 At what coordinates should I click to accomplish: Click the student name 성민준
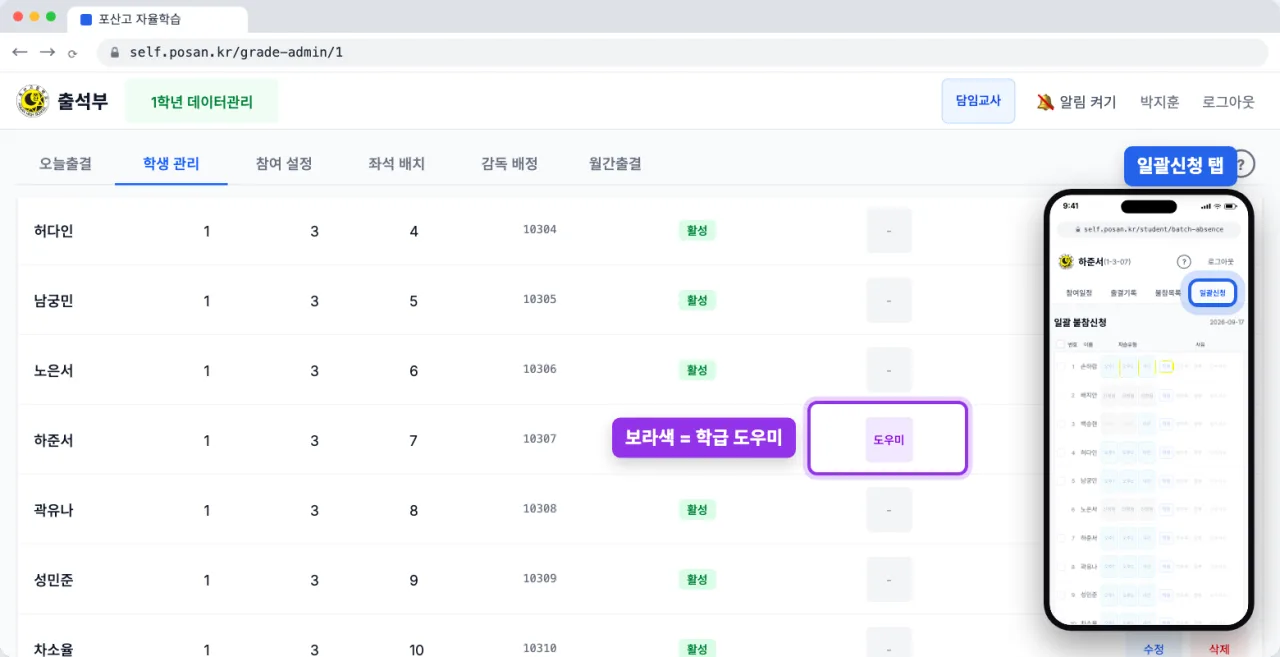coord(54,580)
